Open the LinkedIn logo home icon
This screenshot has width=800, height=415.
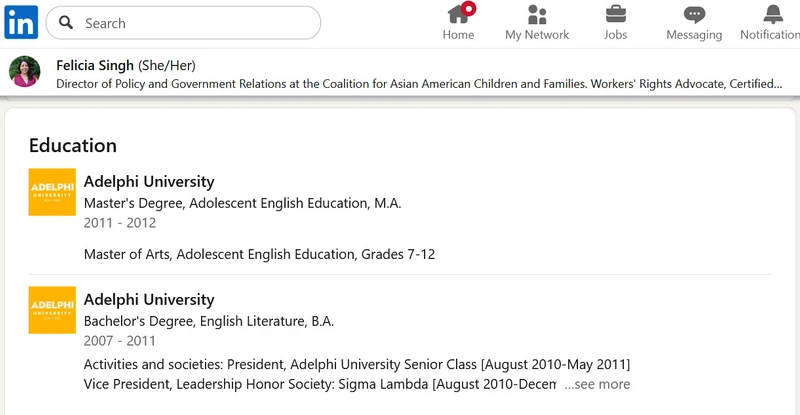point(21,22)
